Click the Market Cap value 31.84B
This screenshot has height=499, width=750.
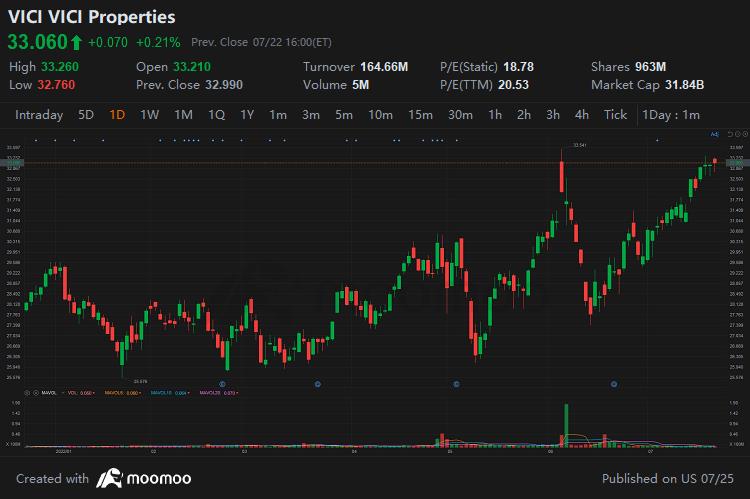[684, 85]
